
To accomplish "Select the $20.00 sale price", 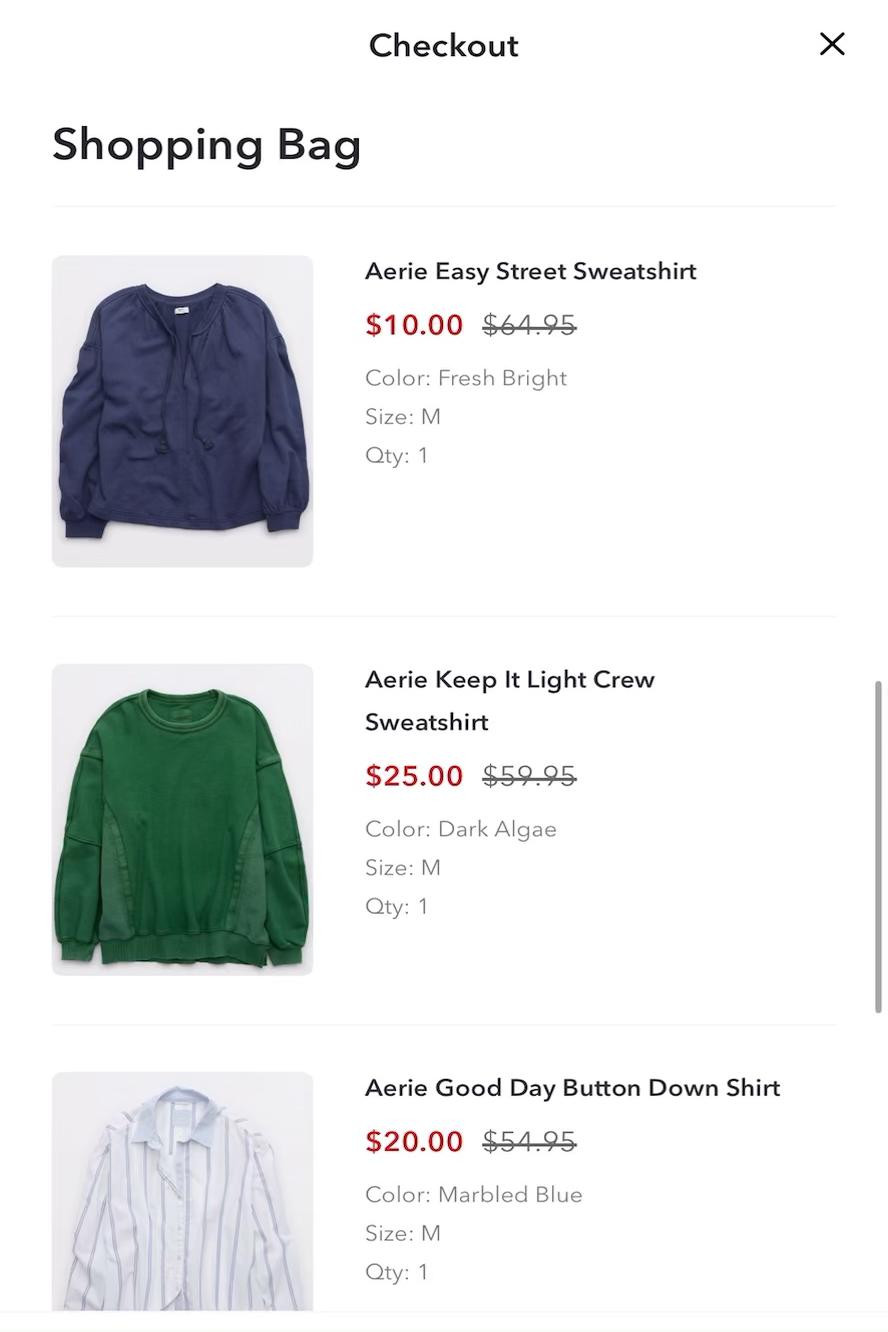I will (413, 1140).
